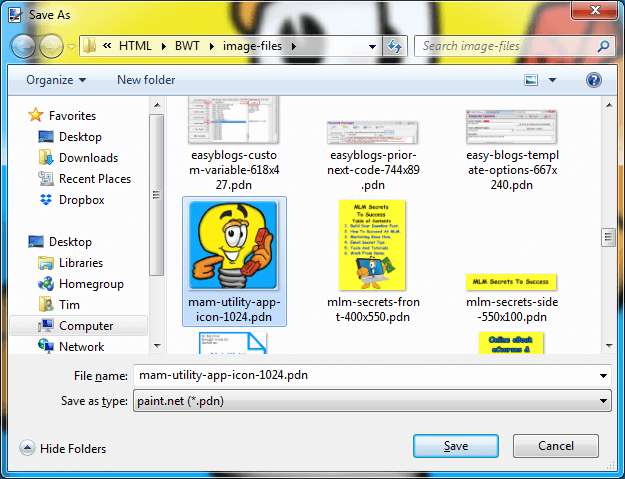Select BWT in the breadcrumb path
The width and height of the screenshot is (625, 479).
(187, 46)
